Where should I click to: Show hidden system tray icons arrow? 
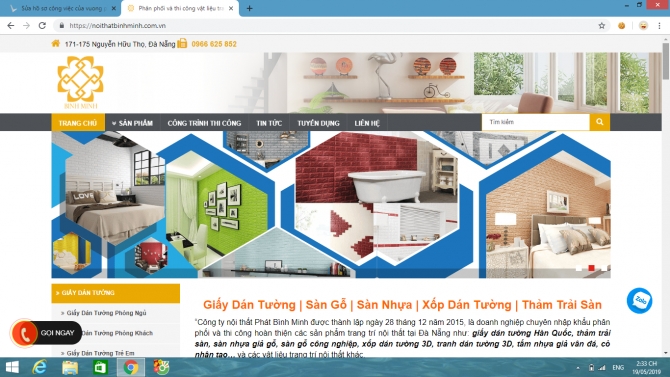point(578,368)
